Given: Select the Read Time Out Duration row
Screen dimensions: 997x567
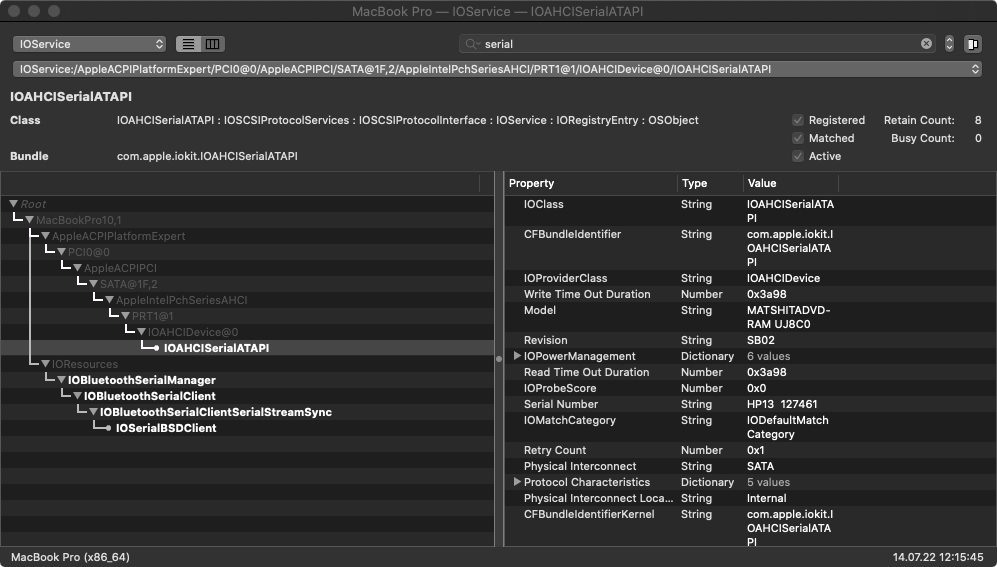Looking at the screenshot, I should pos(750,372).
